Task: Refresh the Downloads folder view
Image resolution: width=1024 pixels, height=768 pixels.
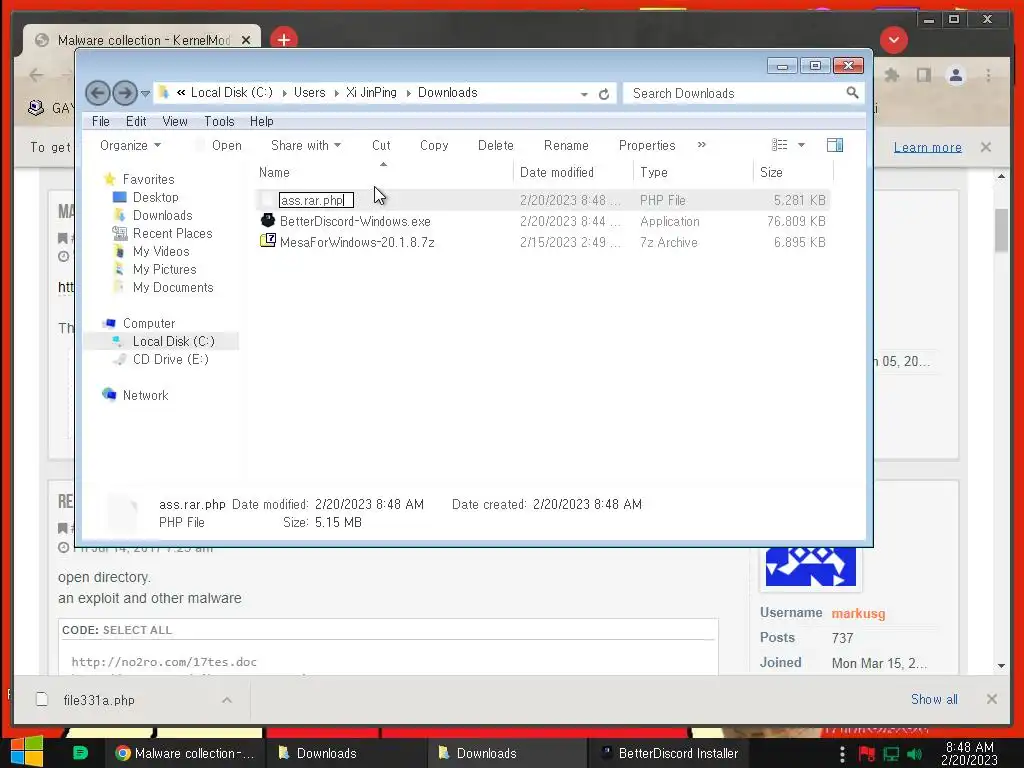Action: [x=604, y=94]
